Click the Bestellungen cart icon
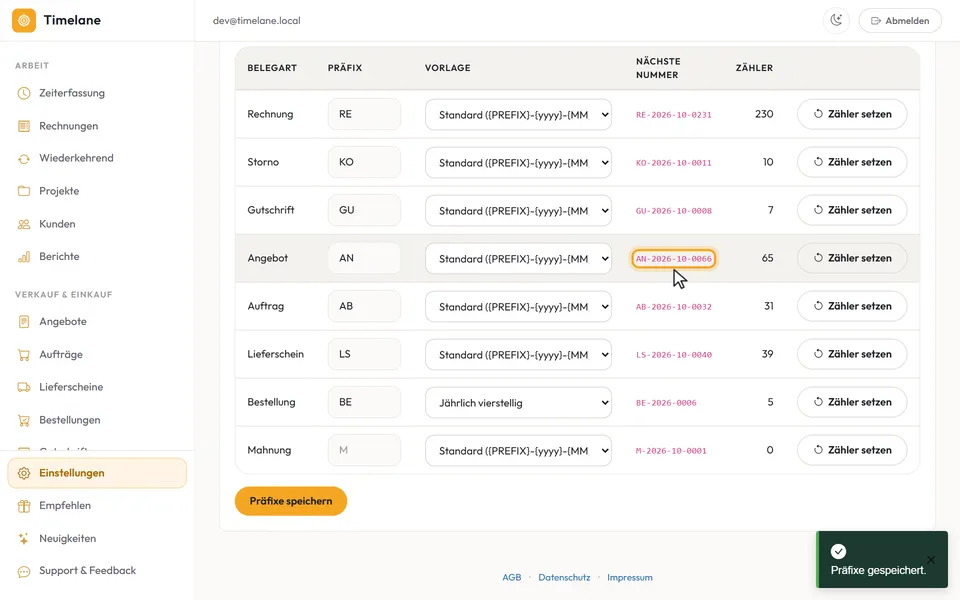This screenshot has height=600, width=960. tap(24, 420)
